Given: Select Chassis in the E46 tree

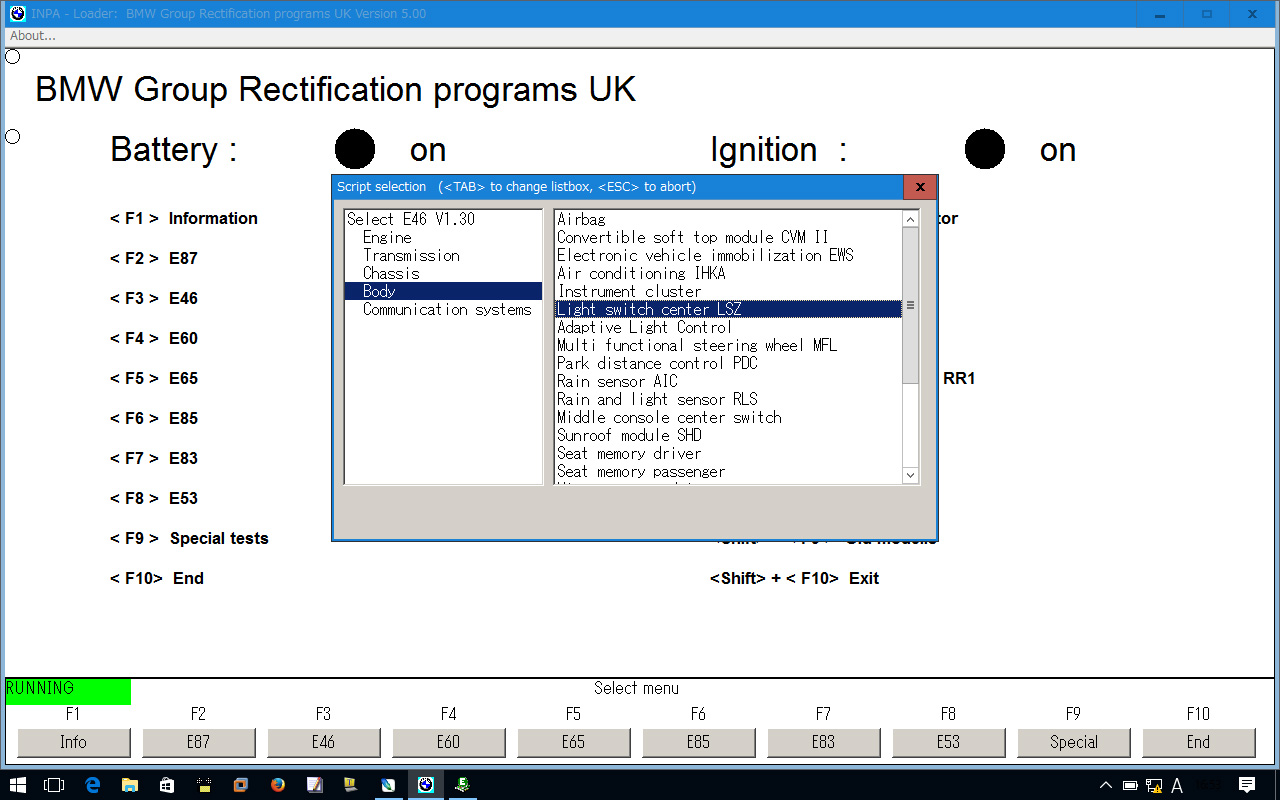Looking at the screenshot, I should [x=391, y=273].
